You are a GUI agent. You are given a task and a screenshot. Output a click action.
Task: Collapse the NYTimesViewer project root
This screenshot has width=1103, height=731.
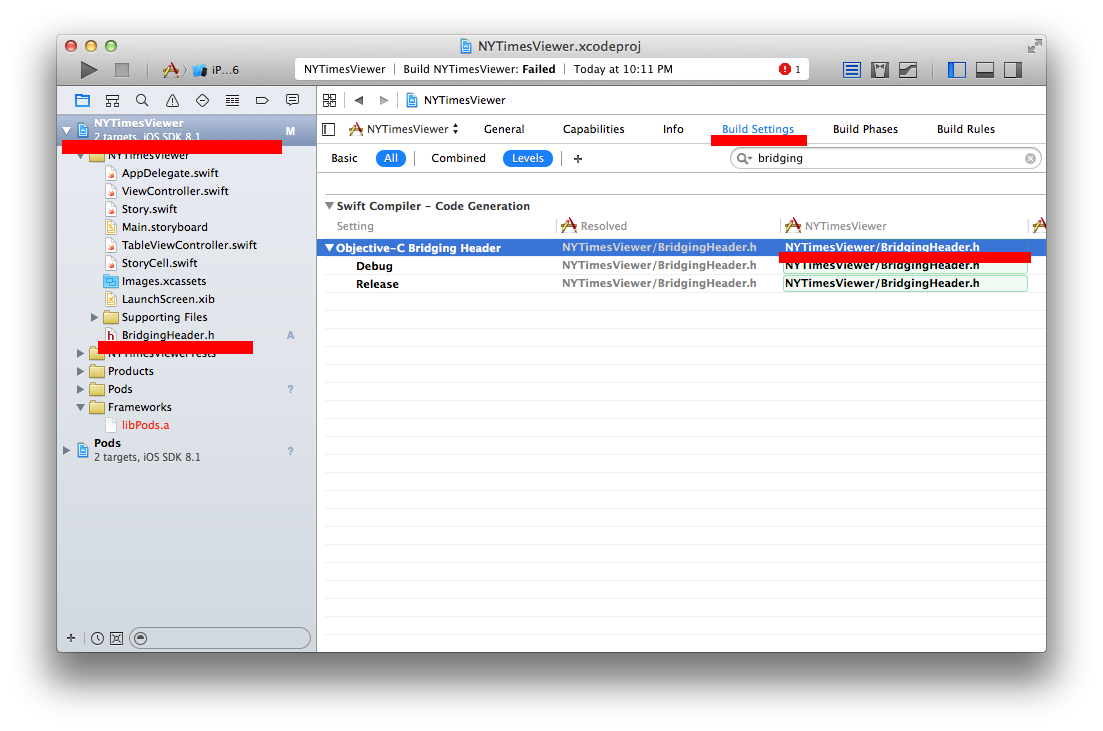tap(67, 130)
